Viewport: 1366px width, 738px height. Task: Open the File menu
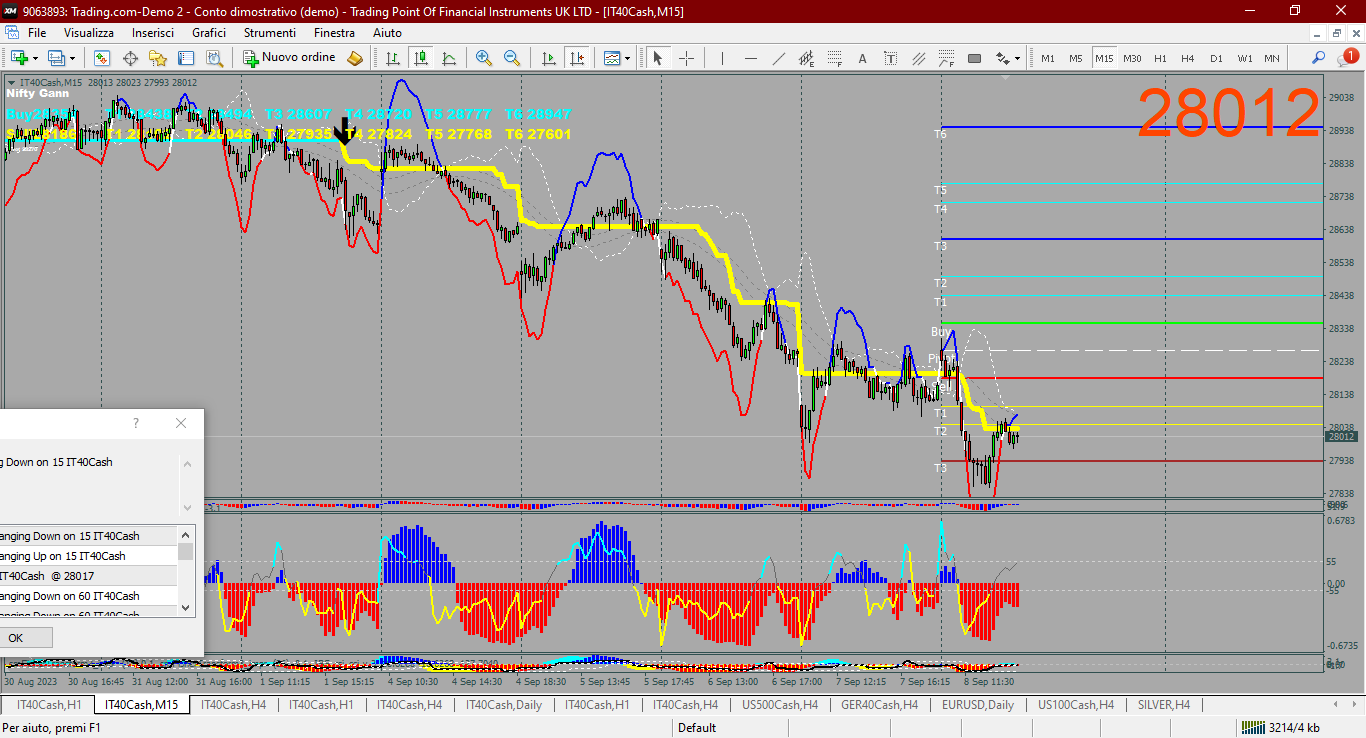[x=37, y=33]
